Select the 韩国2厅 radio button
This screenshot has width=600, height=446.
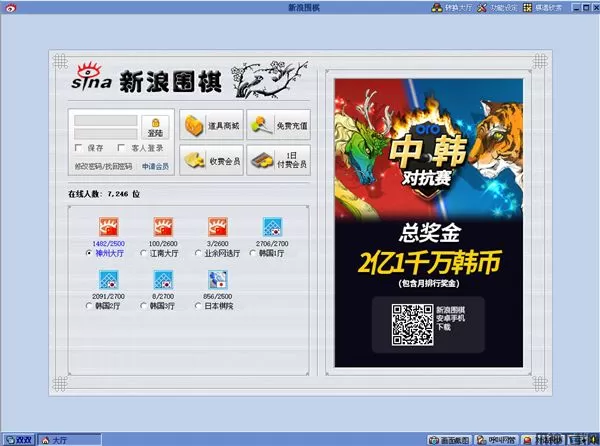(89, 306)
